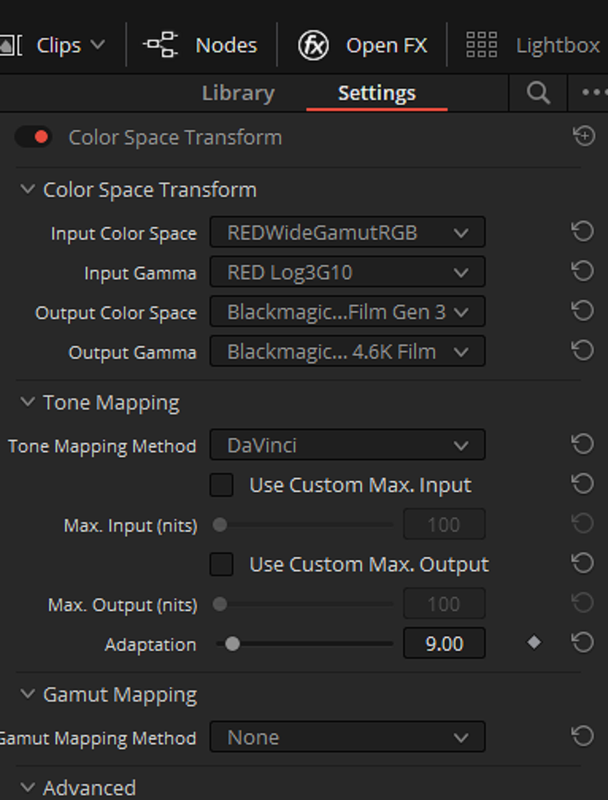This screenshot has width=608, height=800.
Task: Collapse the Tone Mapping section
Action: click(x=28, y=402)
